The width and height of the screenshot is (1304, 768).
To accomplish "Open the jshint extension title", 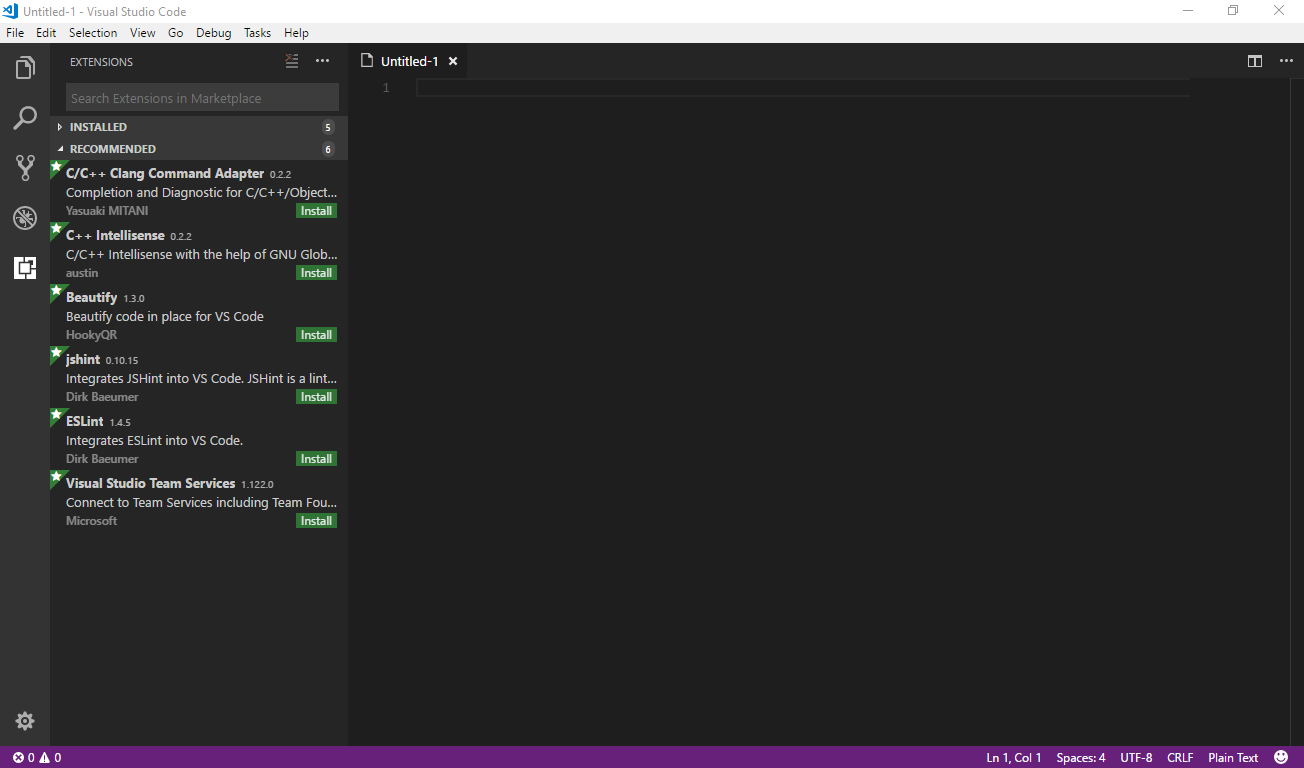I will pos(83,359).
